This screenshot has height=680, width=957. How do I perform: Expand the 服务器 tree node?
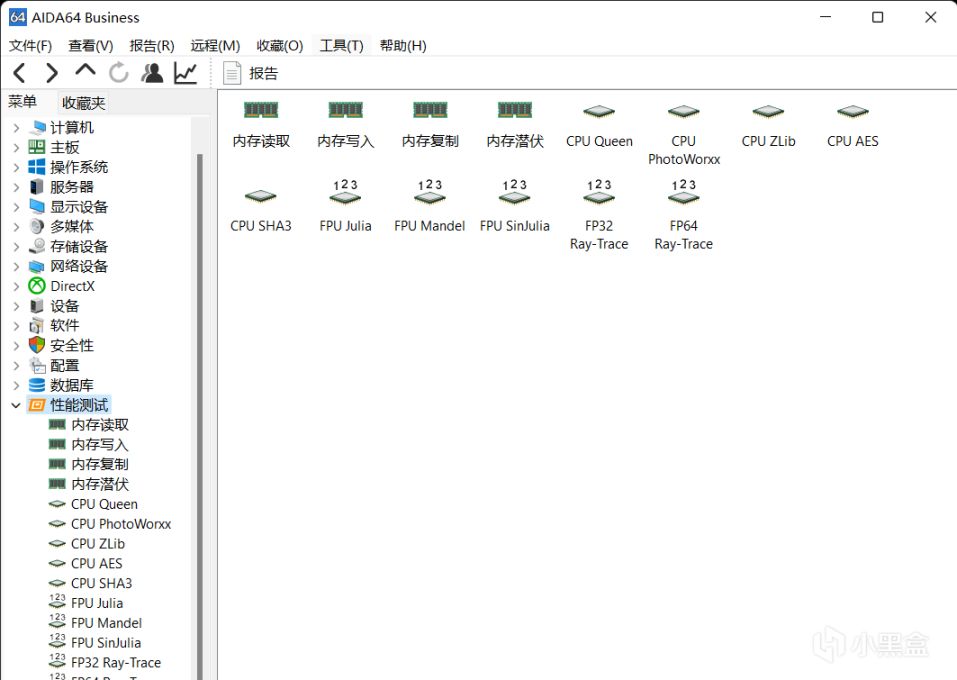point(16,187)
